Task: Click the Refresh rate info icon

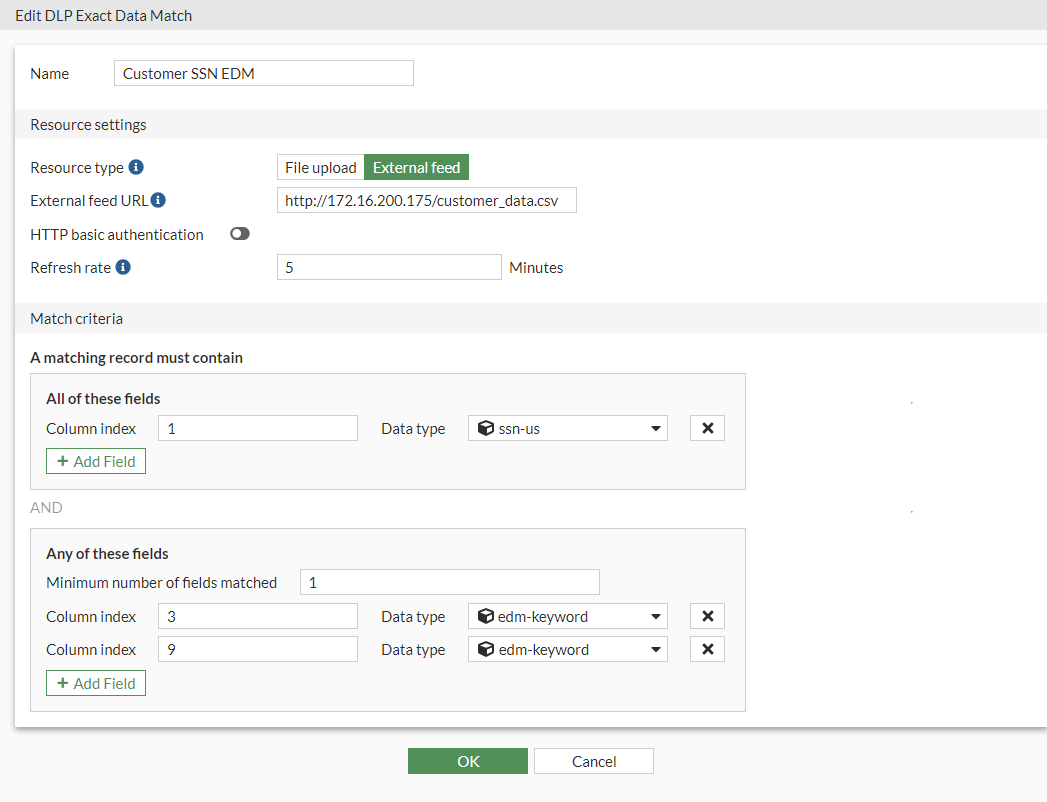Action: (122, 267)
